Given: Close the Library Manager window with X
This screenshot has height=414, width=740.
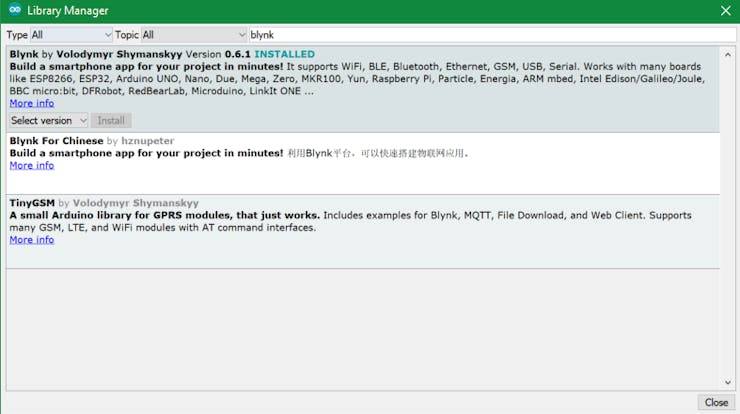Looking at the screenshot, I should pyautogui.click(x=726, y=10).
